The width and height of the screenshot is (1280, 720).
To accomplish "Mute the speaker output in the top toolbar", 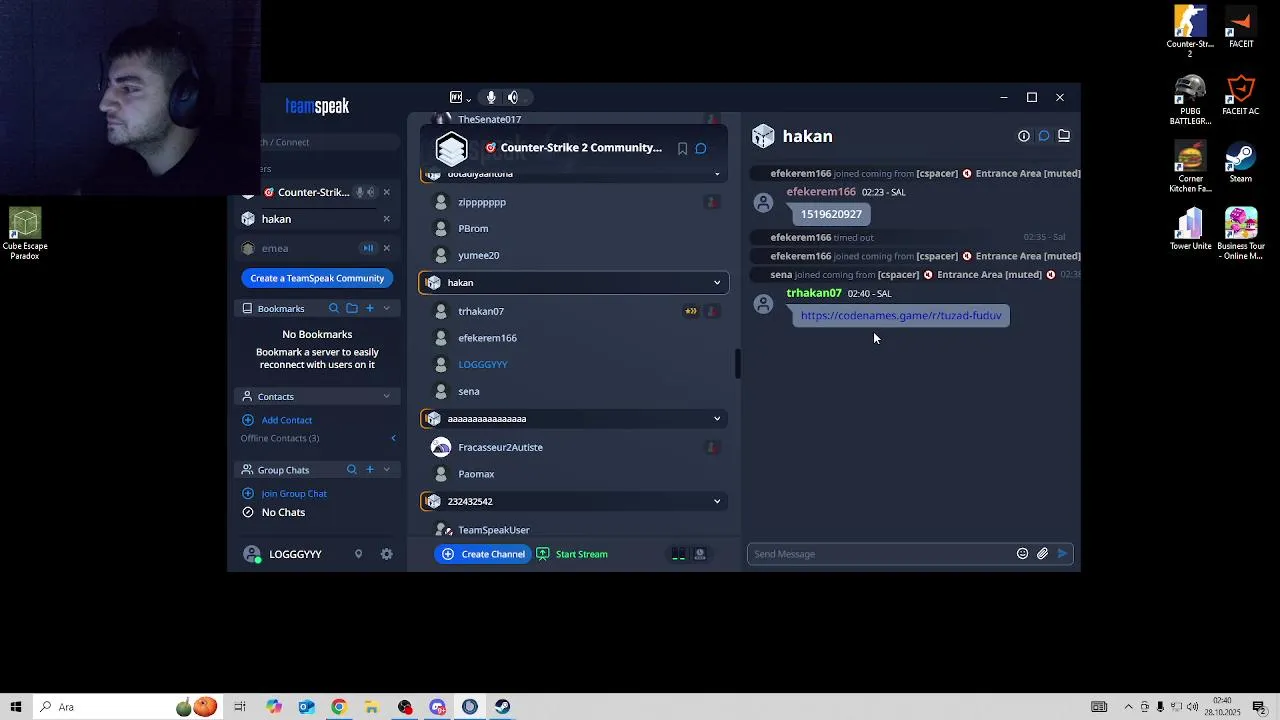I will tap(513, 97).
